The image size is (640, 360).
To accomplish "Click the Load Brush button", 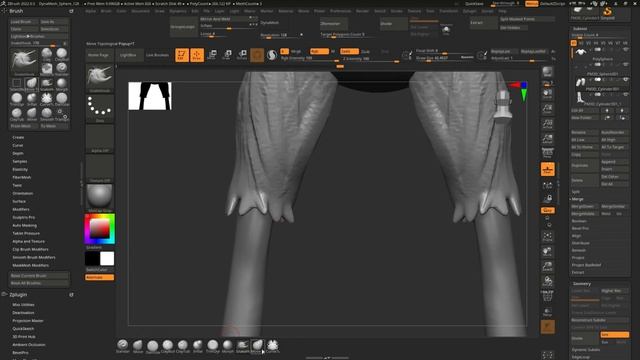I will pos(24,22).
